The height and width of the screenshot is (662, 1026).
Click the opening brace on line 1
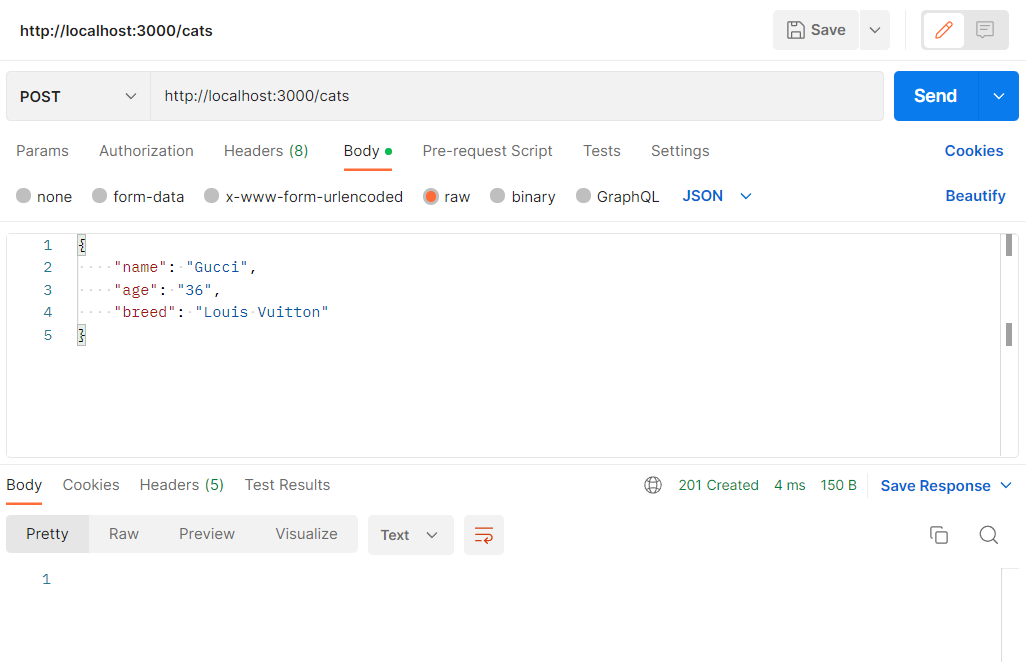[x=81, y=245]
